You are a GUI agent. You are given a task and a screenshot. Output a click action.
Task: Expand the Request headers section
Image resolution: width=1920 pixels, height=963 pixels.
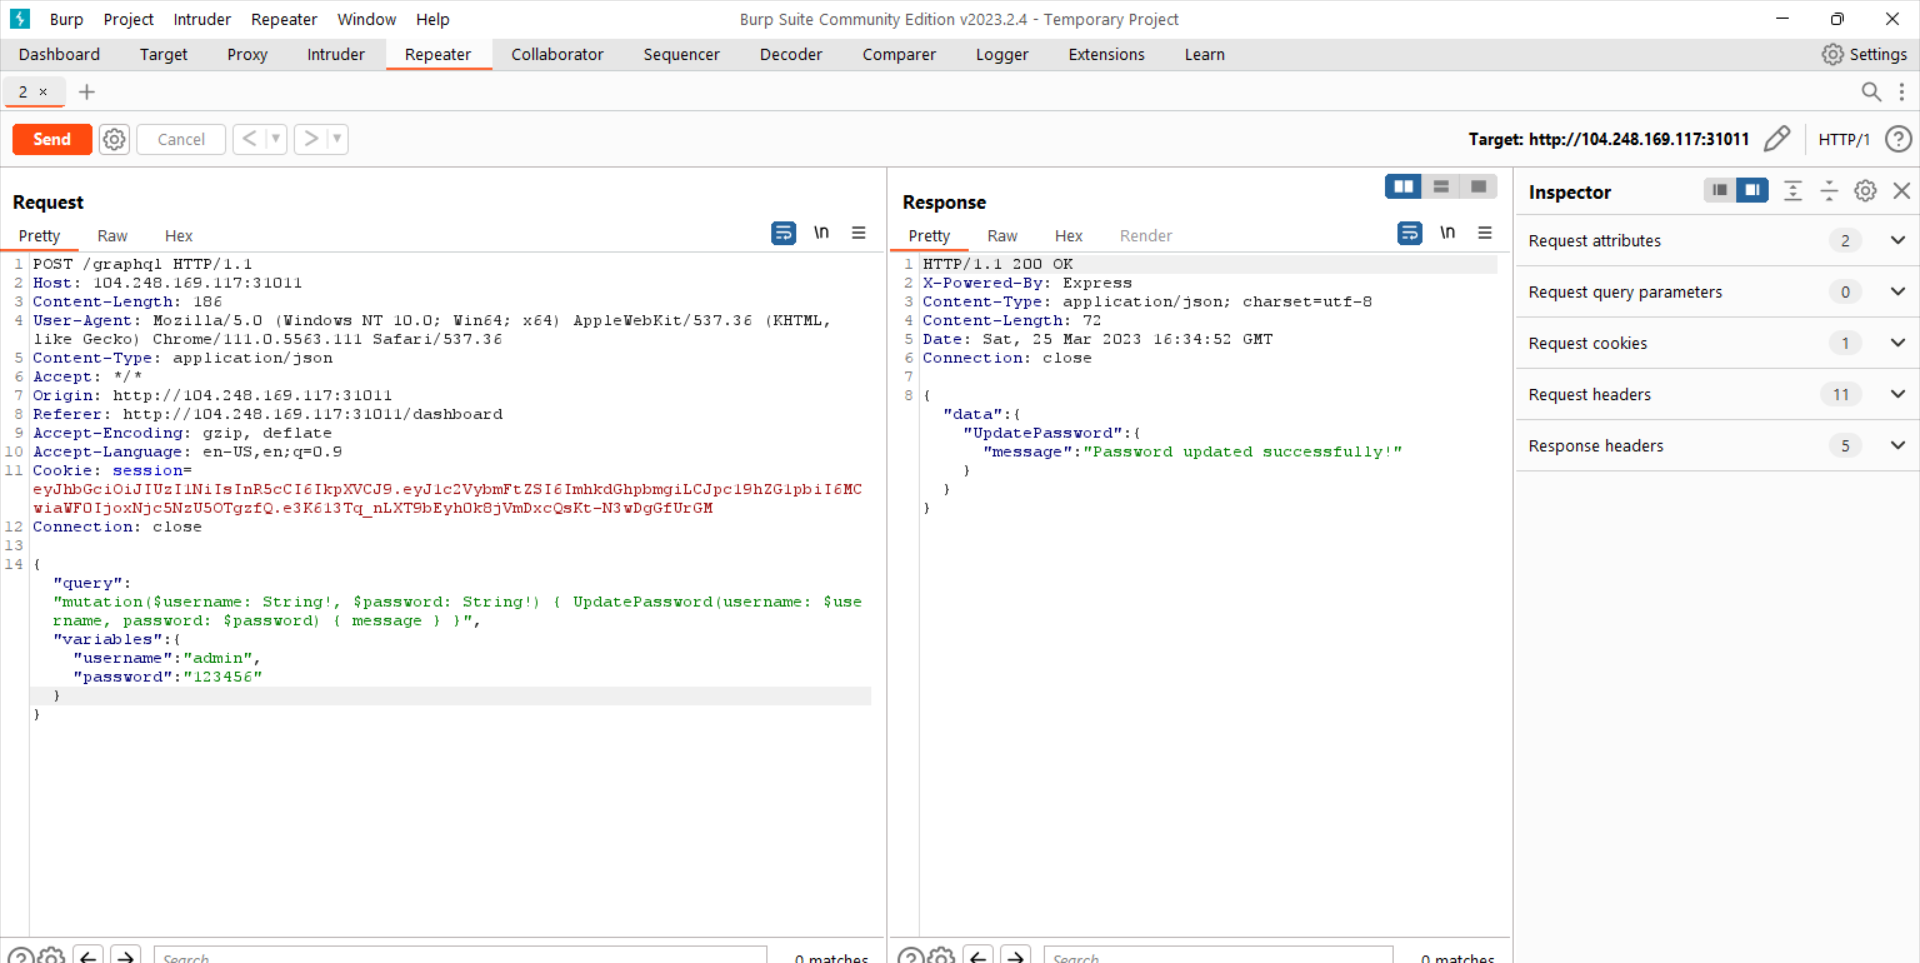[1899, 394]
